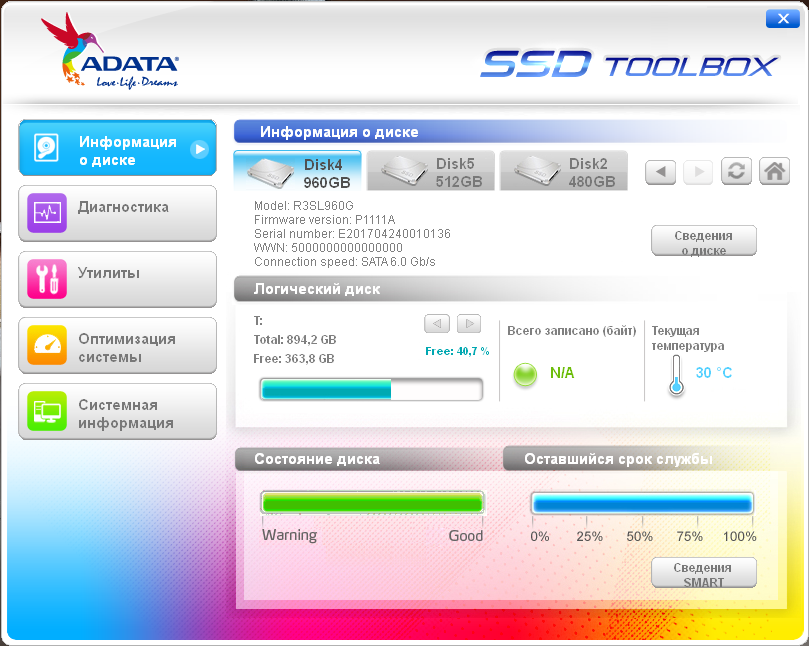Click the white arrow on Информация о диске button
809x646 pixels.
(199, 150)
